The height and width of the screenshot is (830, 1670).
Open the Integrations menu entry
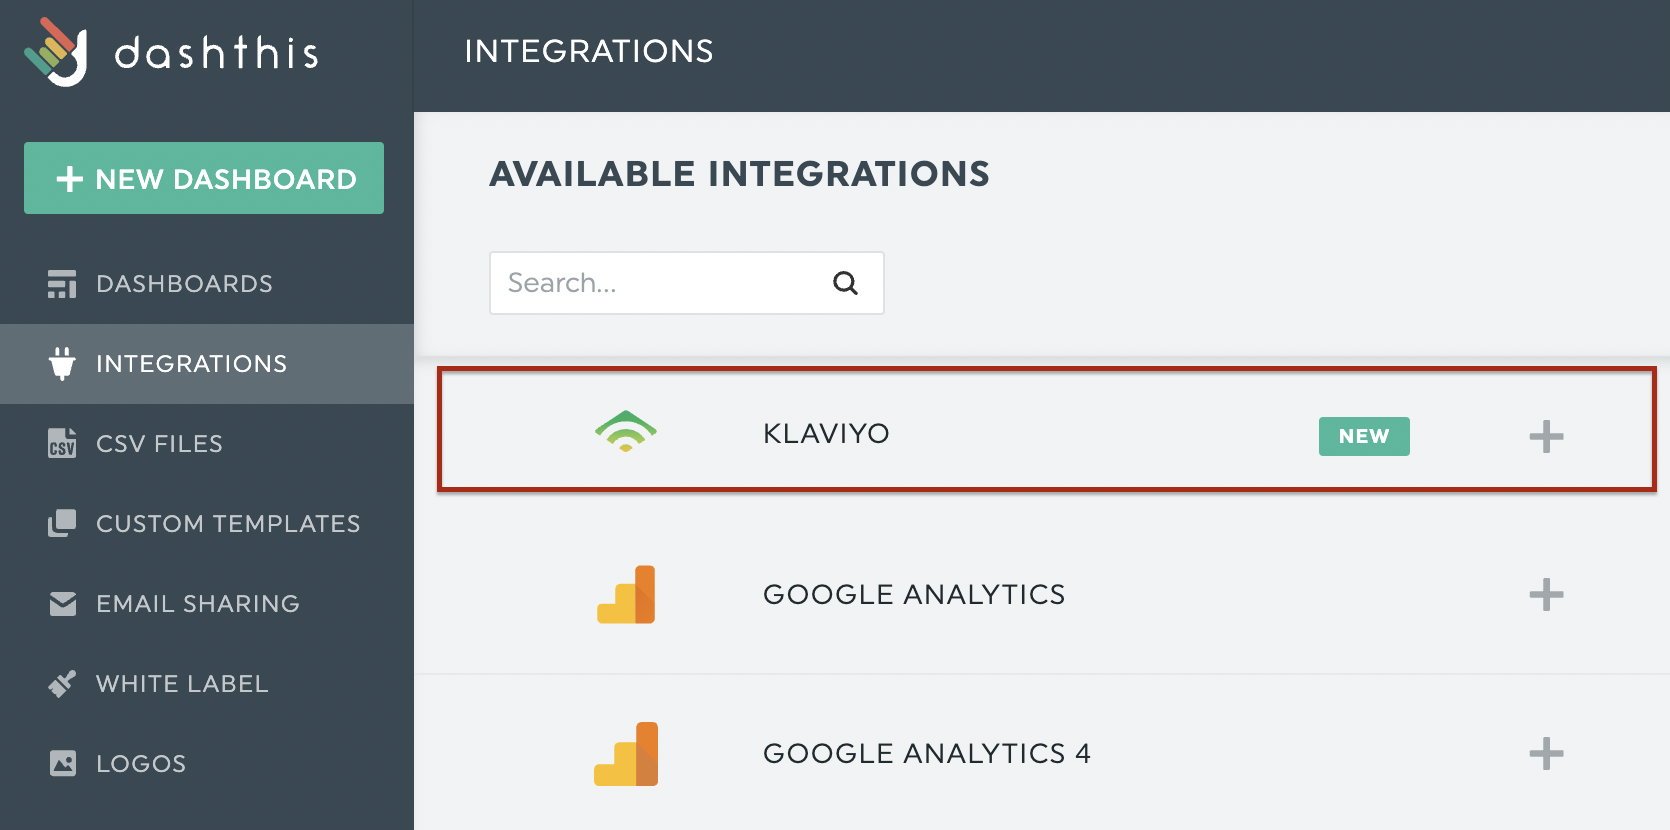[x=190, y=363]
